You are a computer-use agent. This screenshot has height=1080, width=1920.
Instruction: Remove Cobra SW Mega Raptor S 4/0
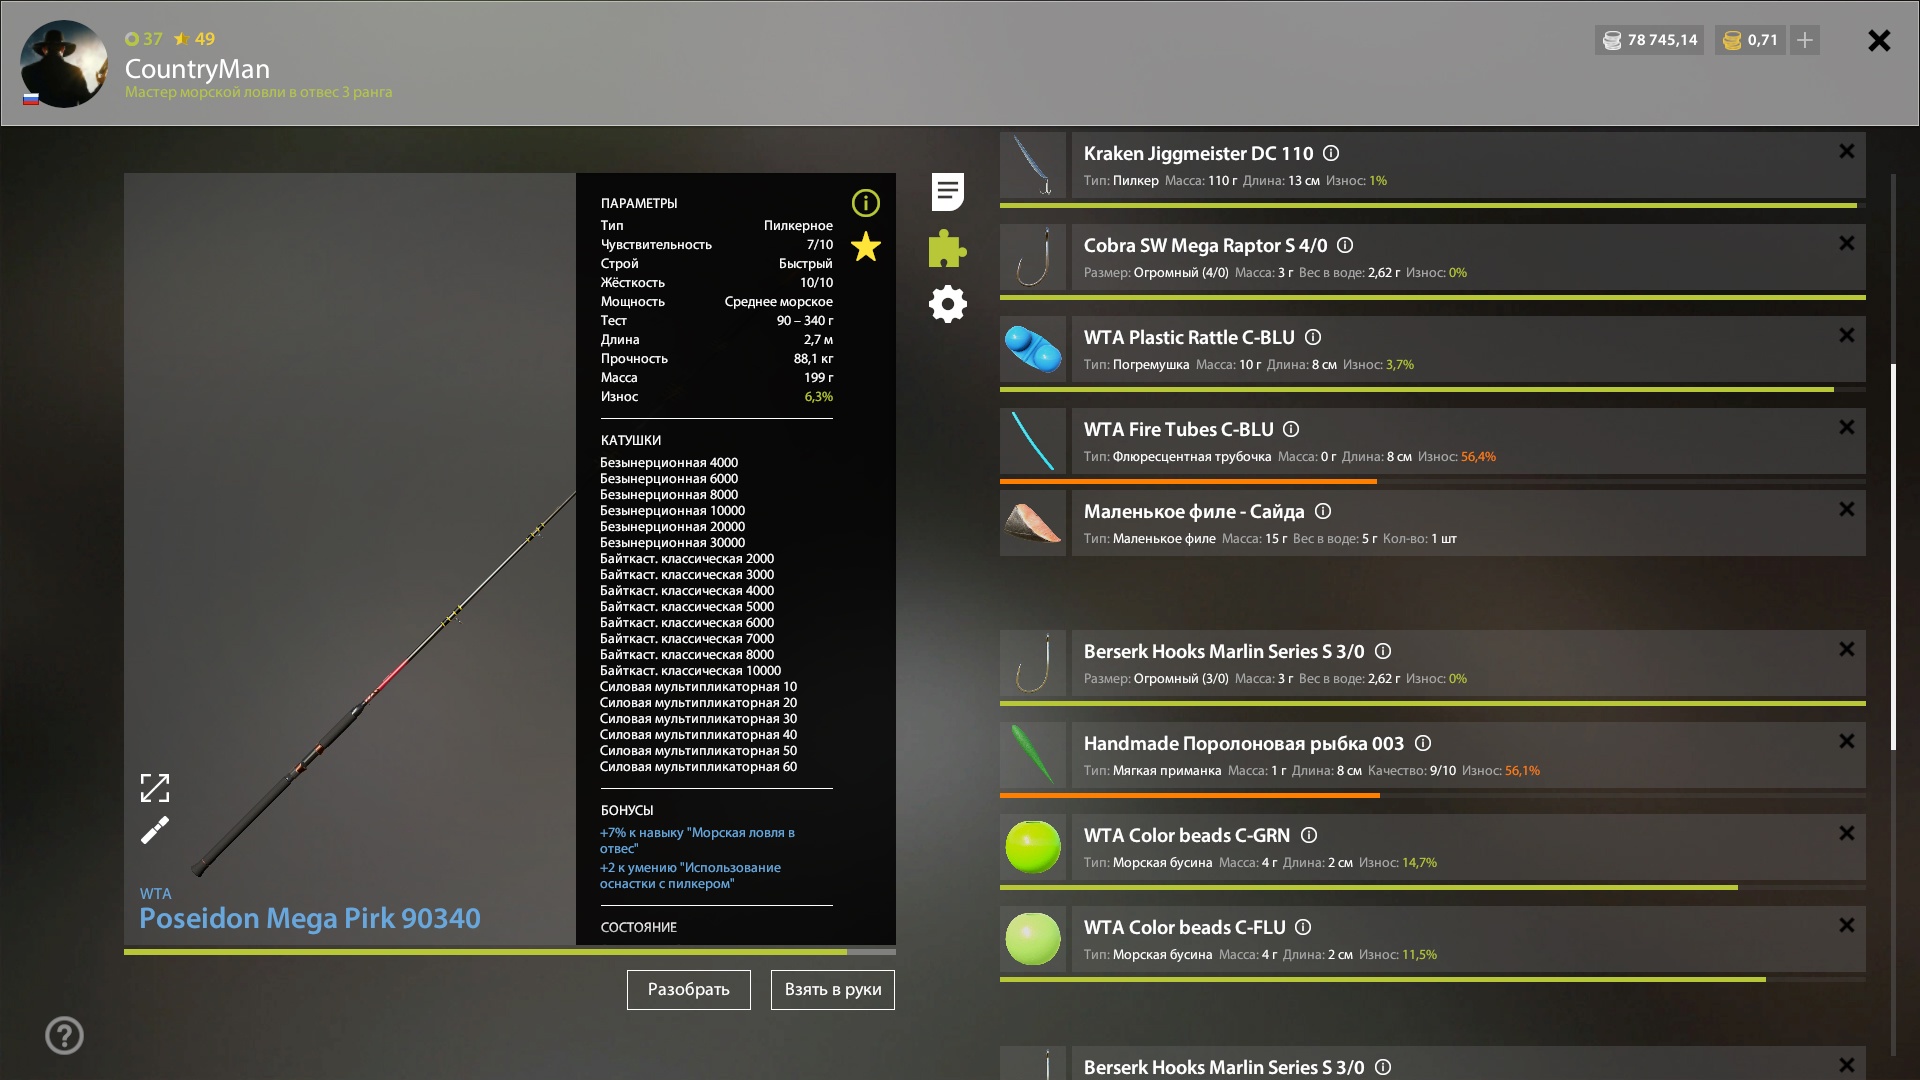[1847, 243]
